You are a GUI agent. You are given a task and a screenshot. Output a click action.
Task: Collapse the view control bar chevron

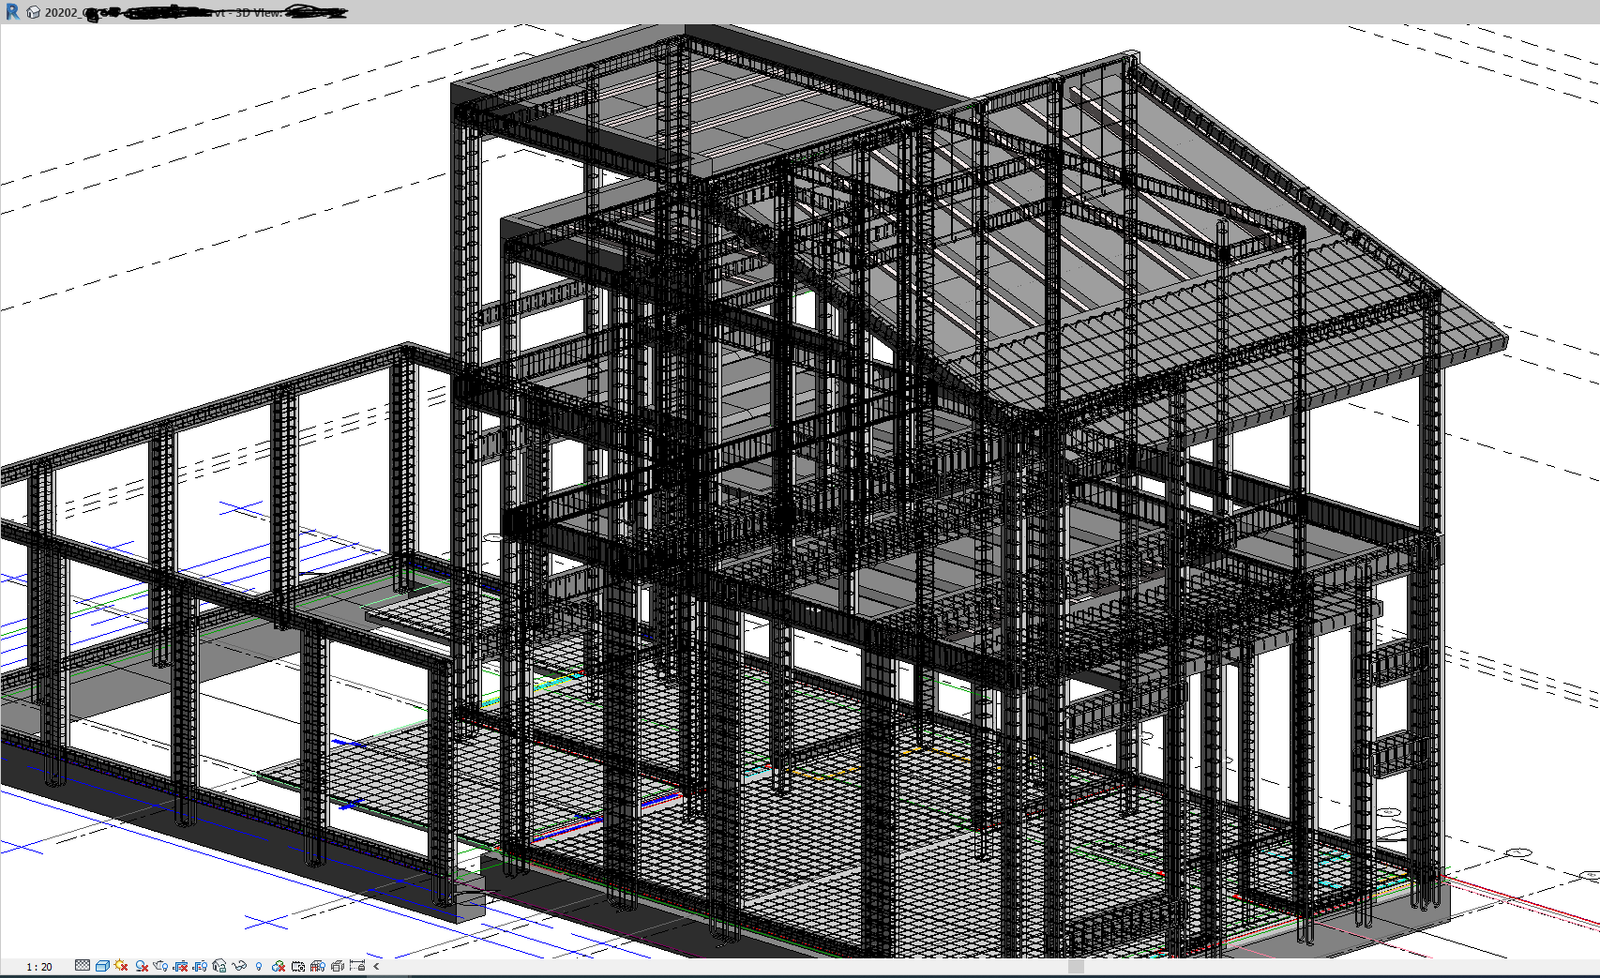click(376, 966)
